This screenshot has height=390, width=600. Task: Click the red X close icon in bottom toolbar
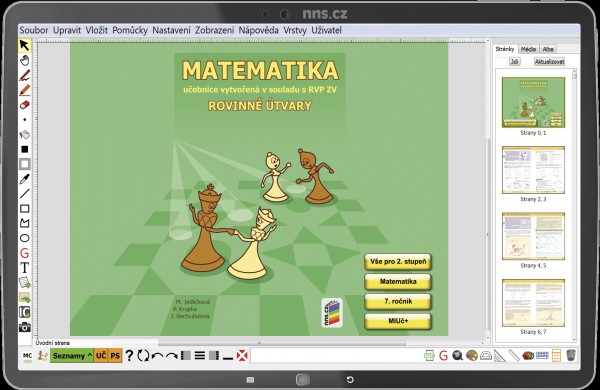[242, 356]
